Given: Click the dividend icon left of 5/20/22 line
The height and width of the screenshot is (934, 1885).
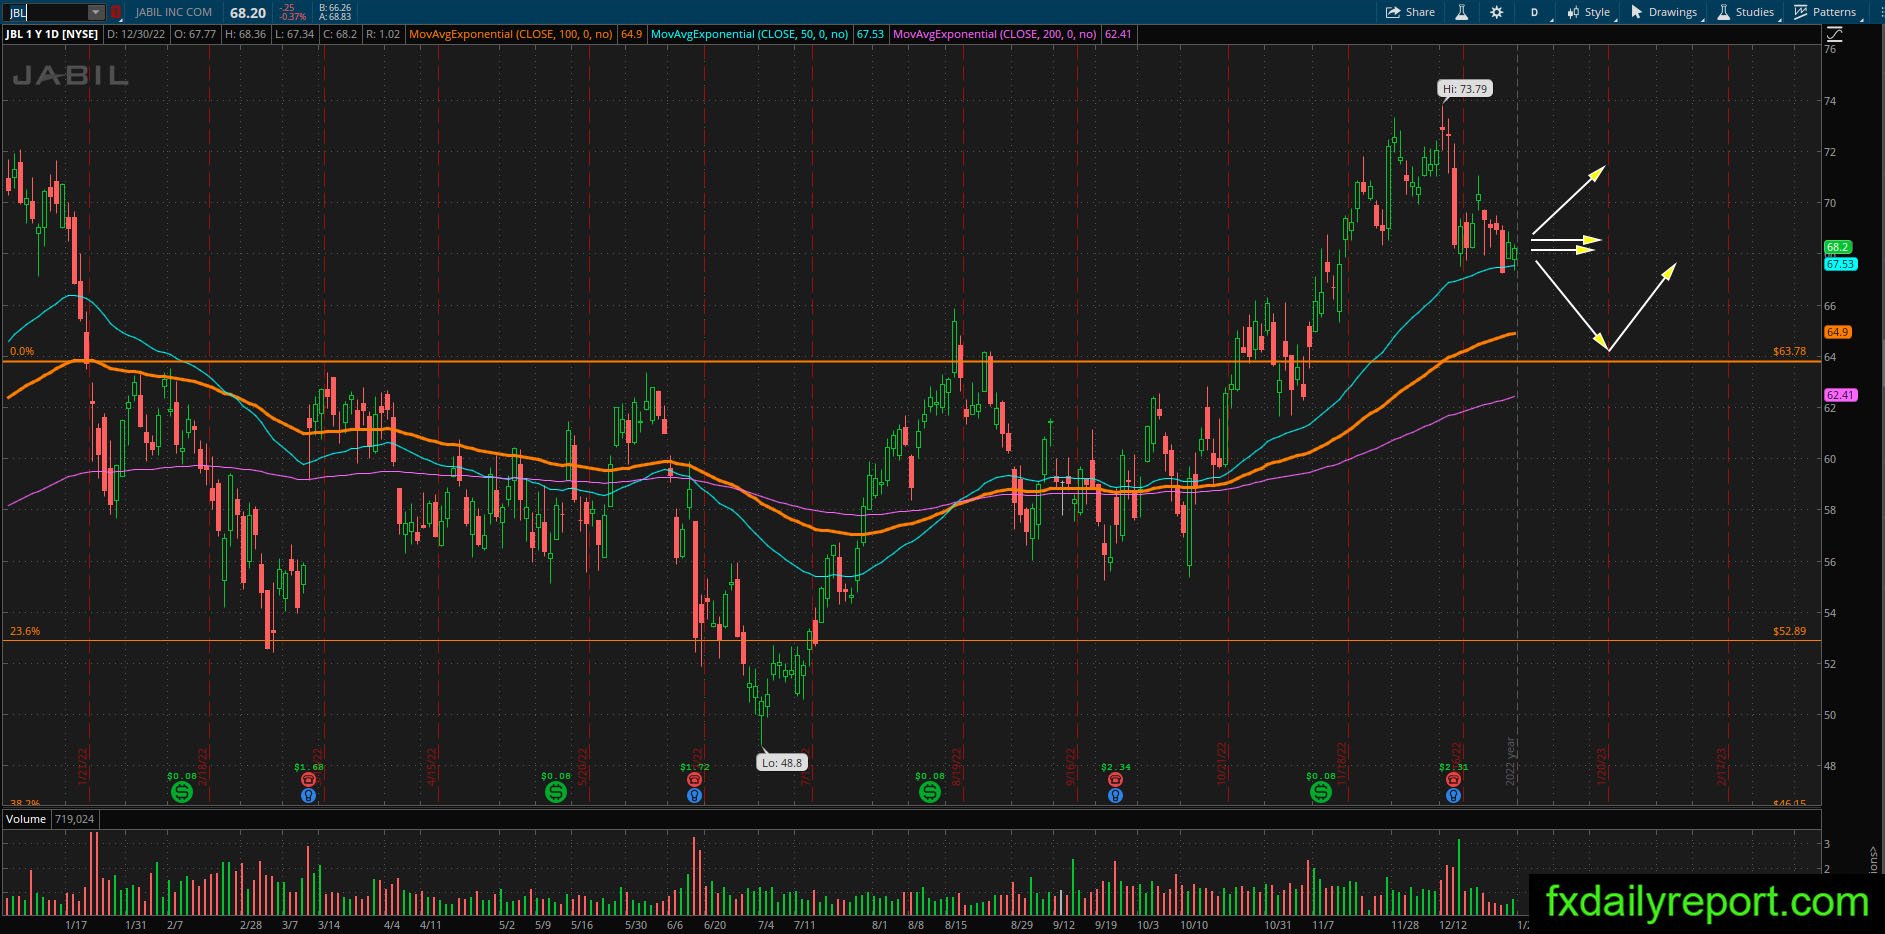Looking at the screenshot, I should pos(556,792).
